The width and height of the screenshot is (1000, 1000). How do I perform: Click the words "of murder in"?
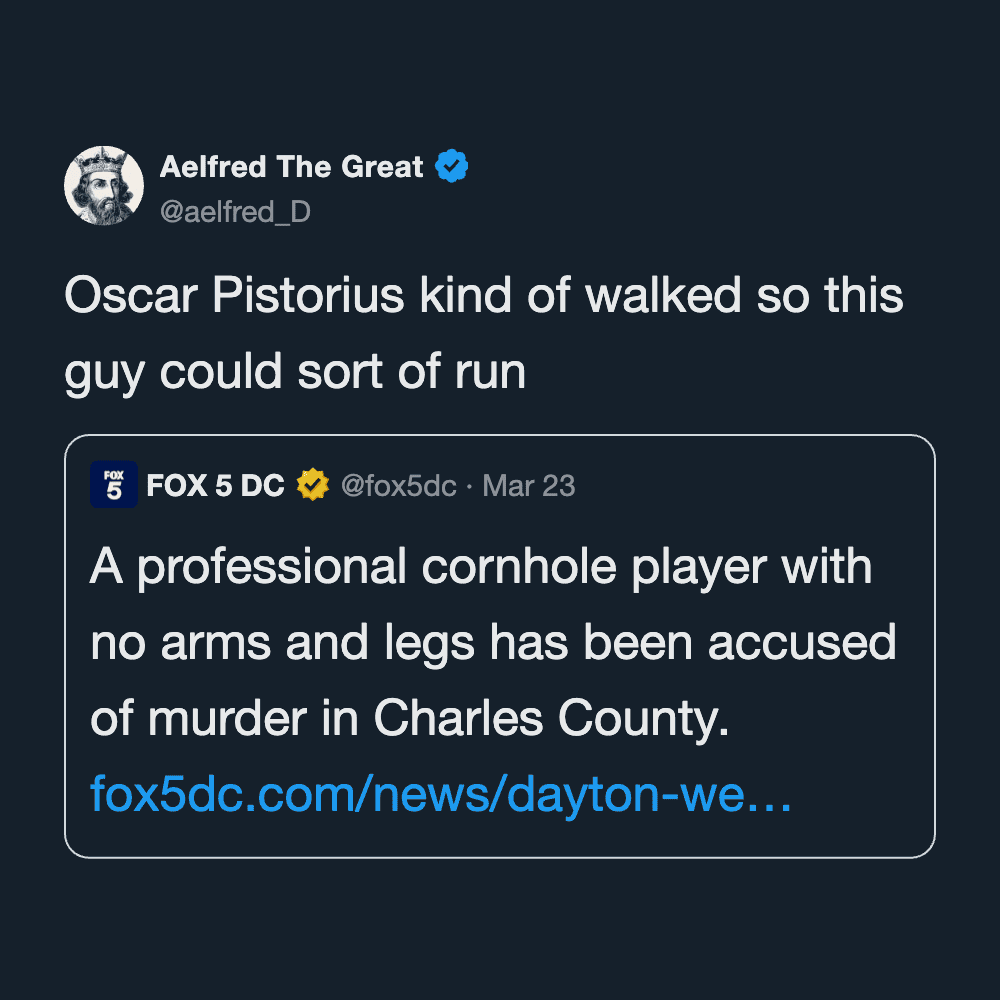click(x=226, y=718)
